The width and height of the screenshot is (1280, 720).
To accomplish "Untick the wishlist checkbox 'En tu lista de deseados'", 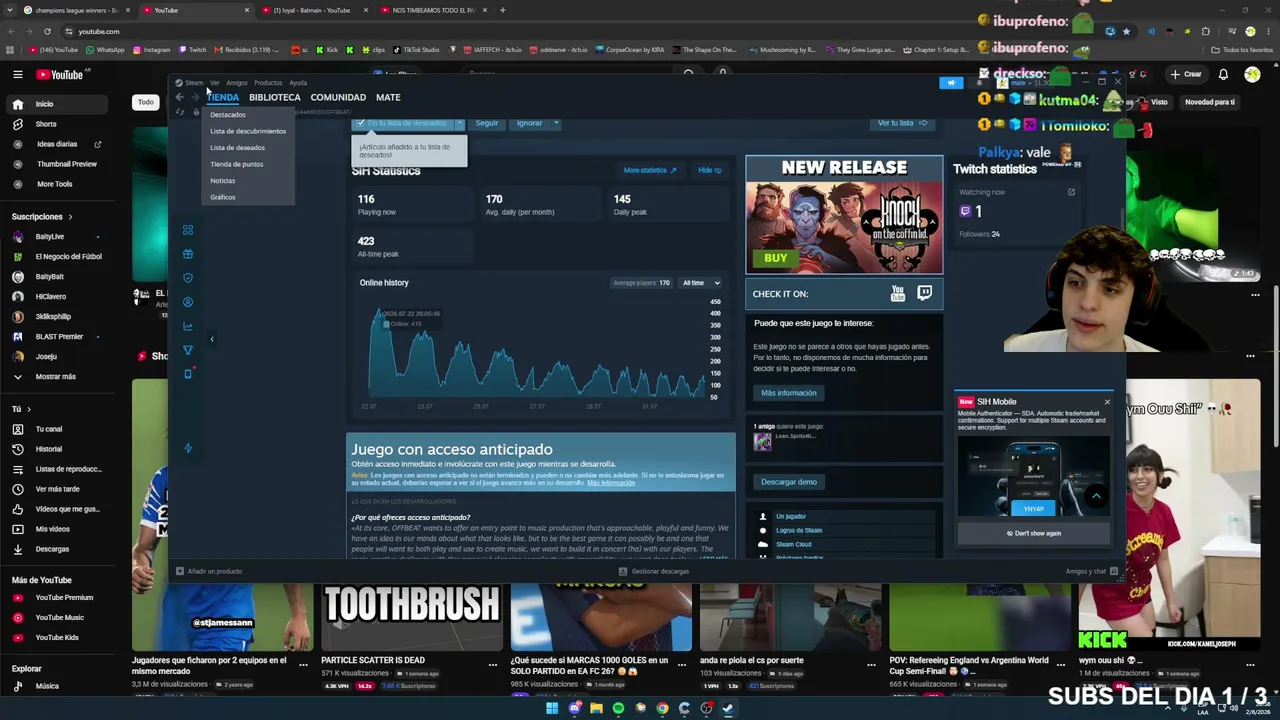I will click(361, 123).
